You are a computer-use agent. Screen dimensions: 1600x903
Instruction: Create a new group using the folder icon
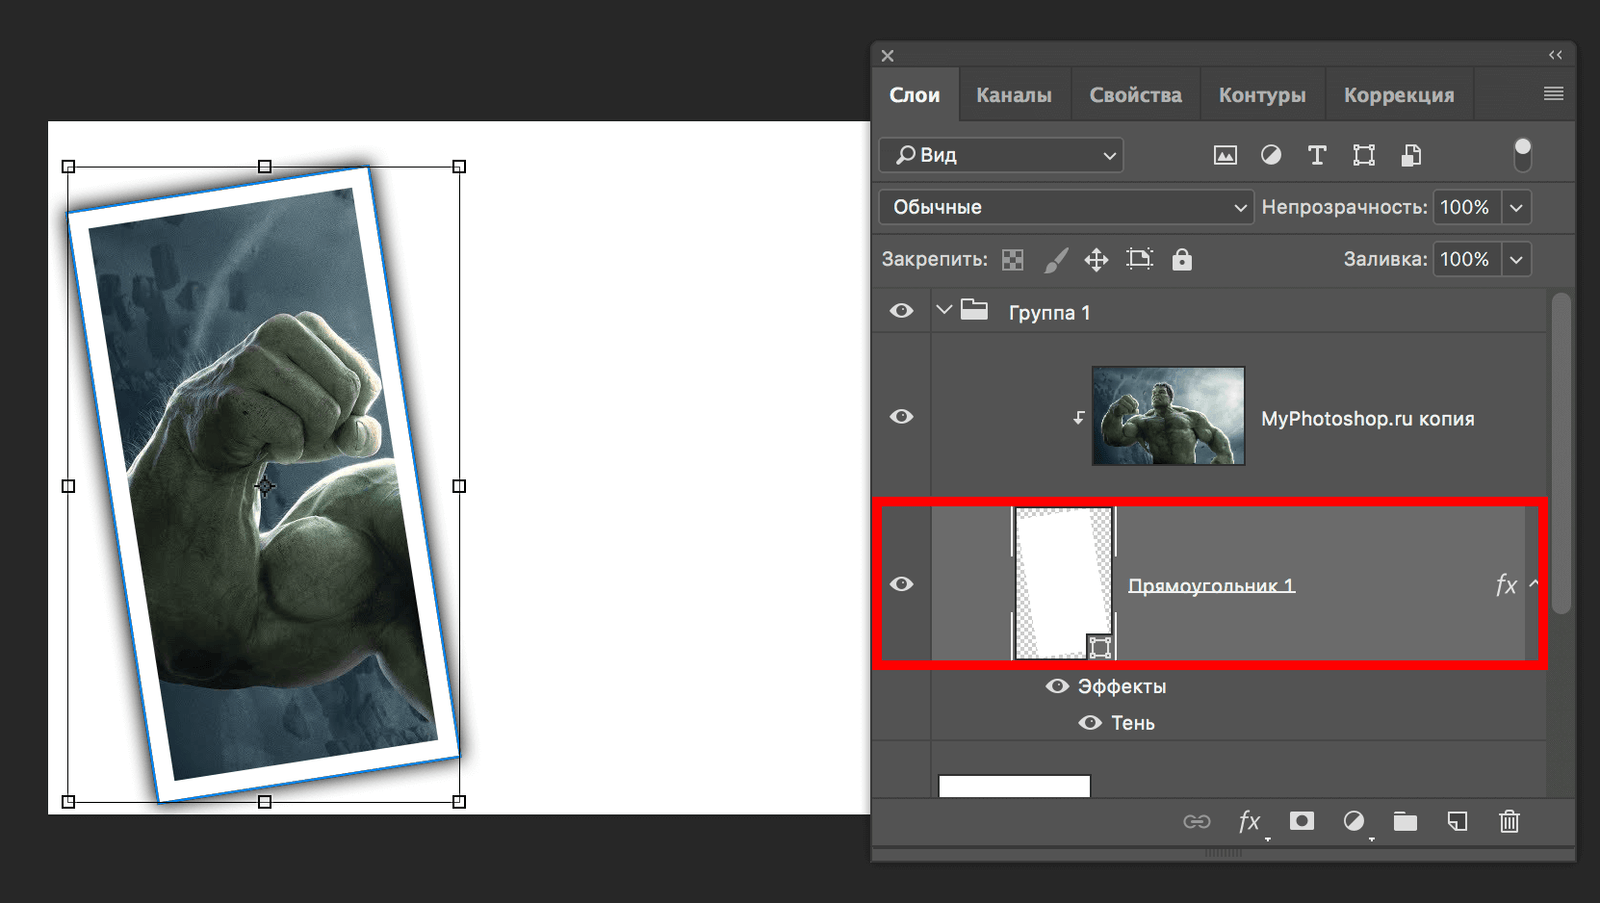[1405, 822]
